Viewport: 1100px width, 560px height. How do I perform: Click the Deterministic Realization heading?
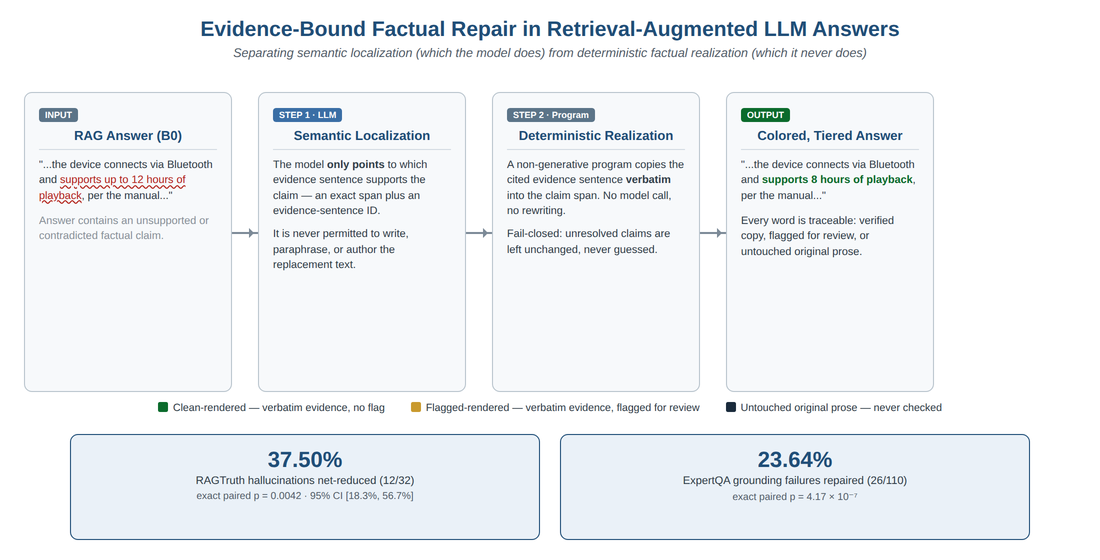coord(596,135)
